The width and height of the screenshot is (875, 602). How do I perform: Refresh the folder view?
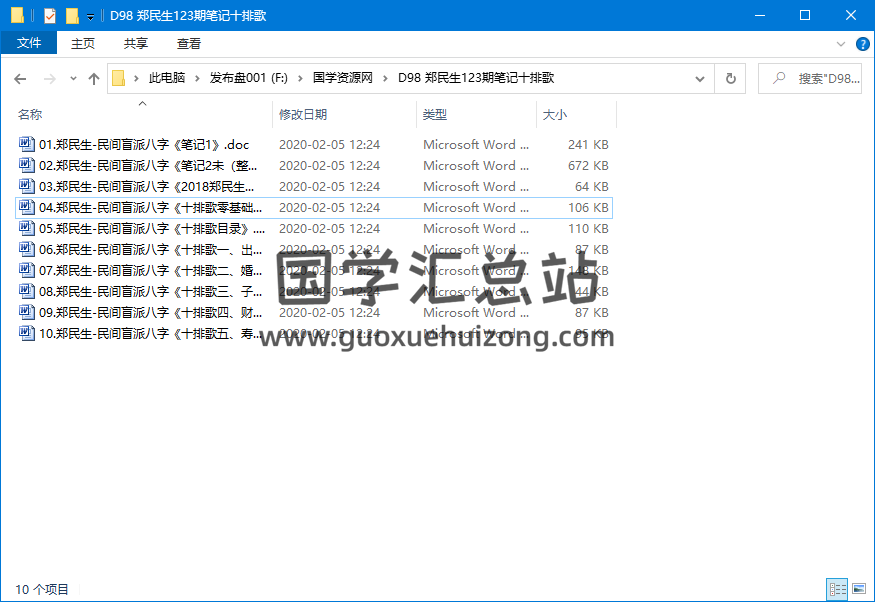coord(730,79)
